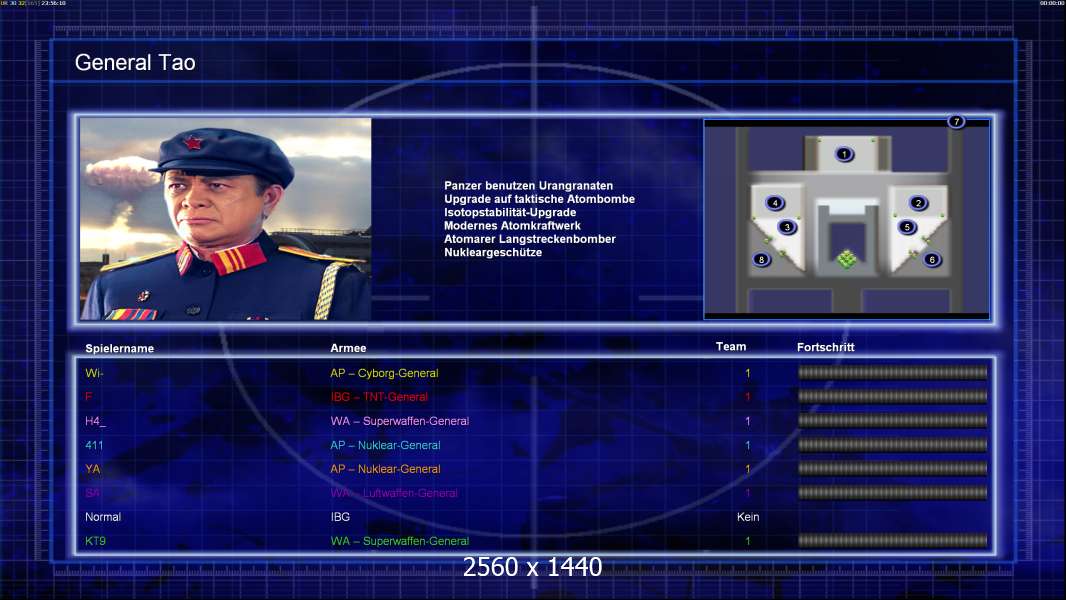The height and width of the screenshot is (600, 1066).
Task: Click 'Panzer benutzen Urangranaten' line
Action: [528, 186]
